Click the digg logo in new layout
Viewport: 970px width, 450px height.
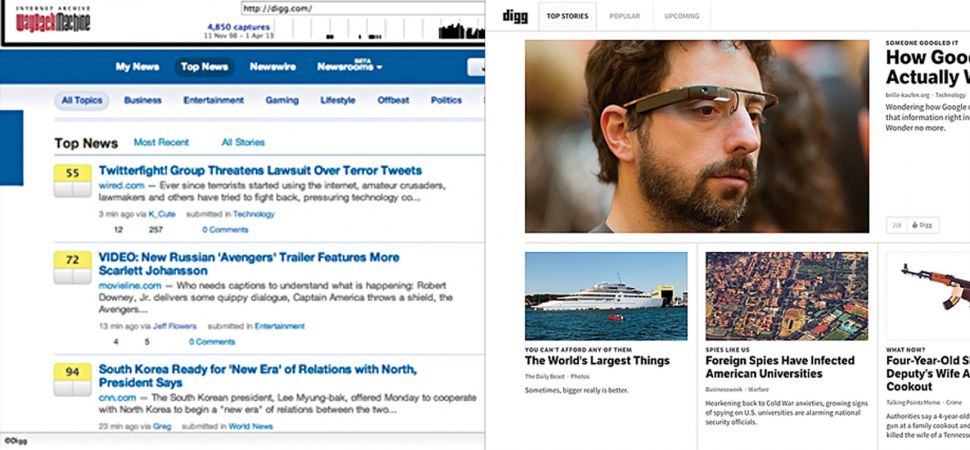point(515,16)
